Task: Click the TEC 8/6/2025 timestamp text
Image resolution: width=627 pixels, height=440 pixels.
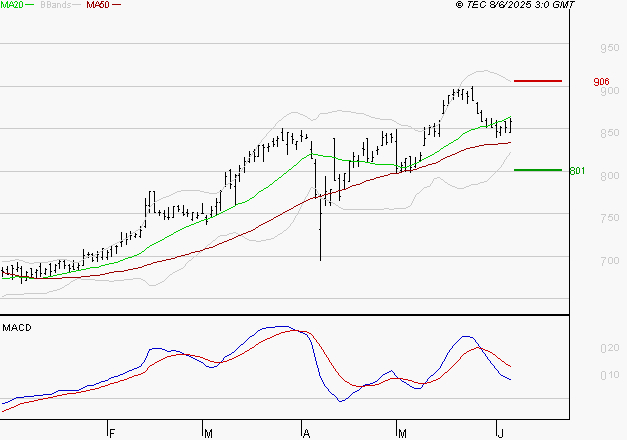Action: pos(515,5)
